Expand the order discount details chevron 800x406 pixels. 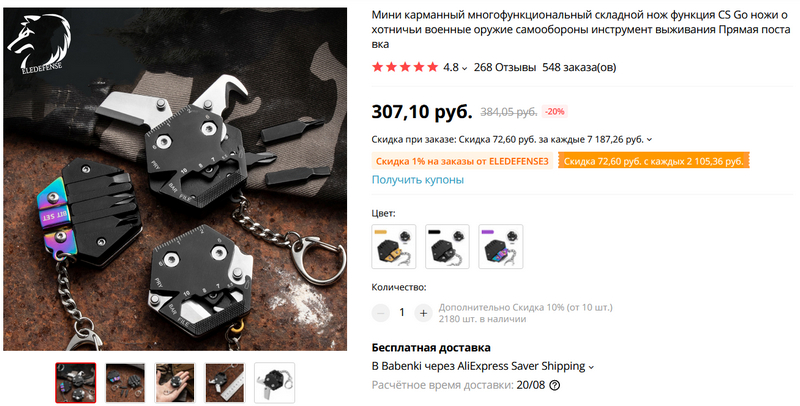[x=649, y=140]
